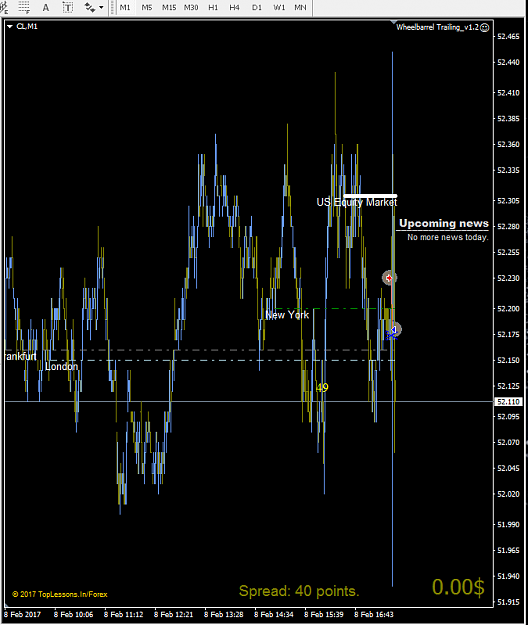Click the London session label
The height and width of the screenshot is (625, 528).
click(61, 366)
